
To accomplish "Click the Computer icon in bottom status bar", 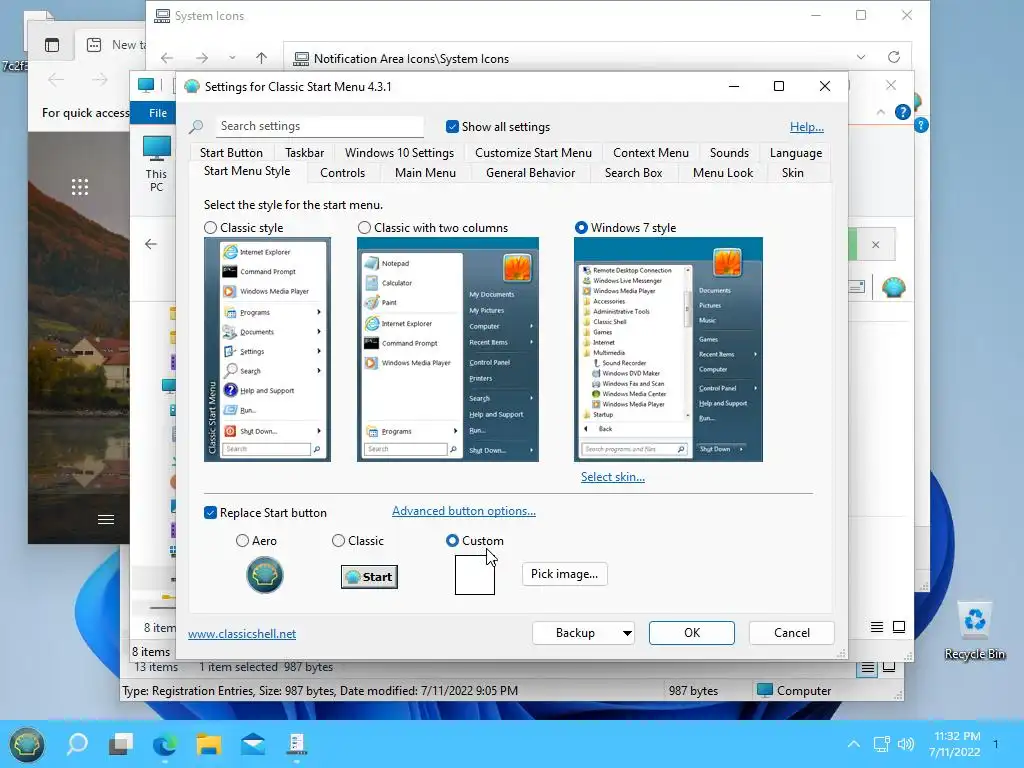I will click(765, 690).
